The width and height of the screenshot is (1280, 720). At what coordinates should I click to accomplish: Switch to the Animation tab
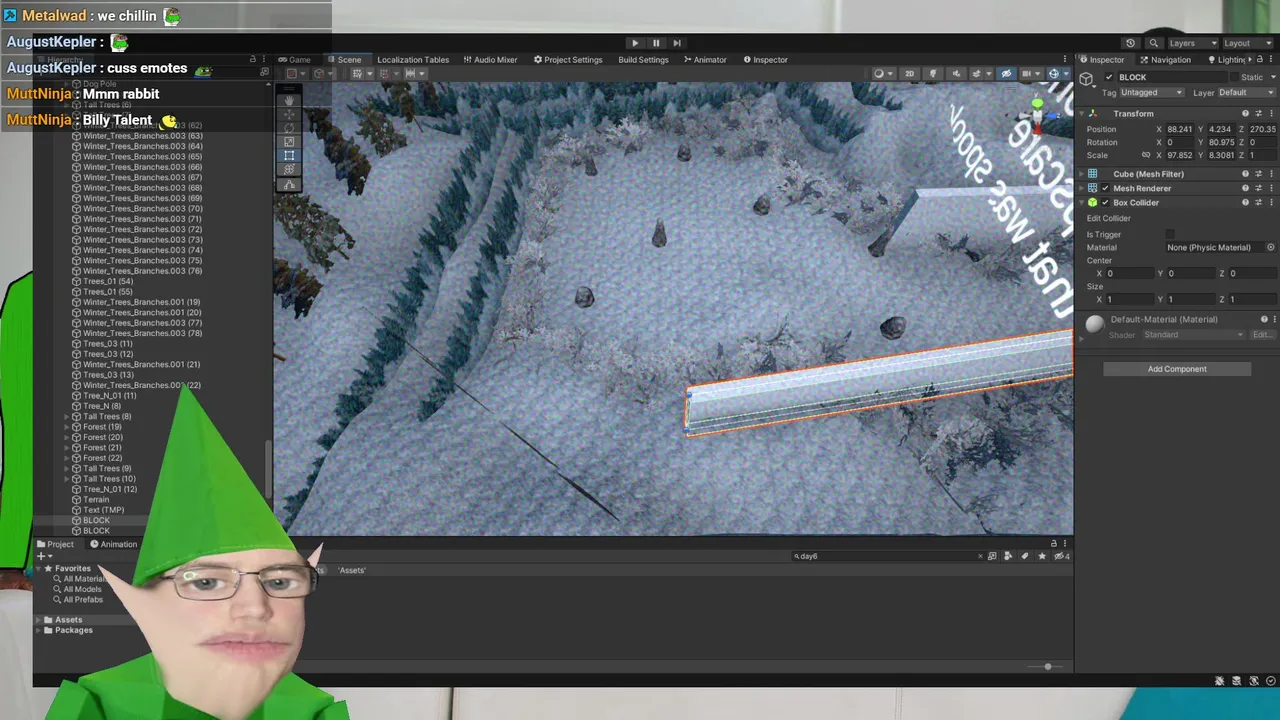pyautogui.click(x=113, y=544)
